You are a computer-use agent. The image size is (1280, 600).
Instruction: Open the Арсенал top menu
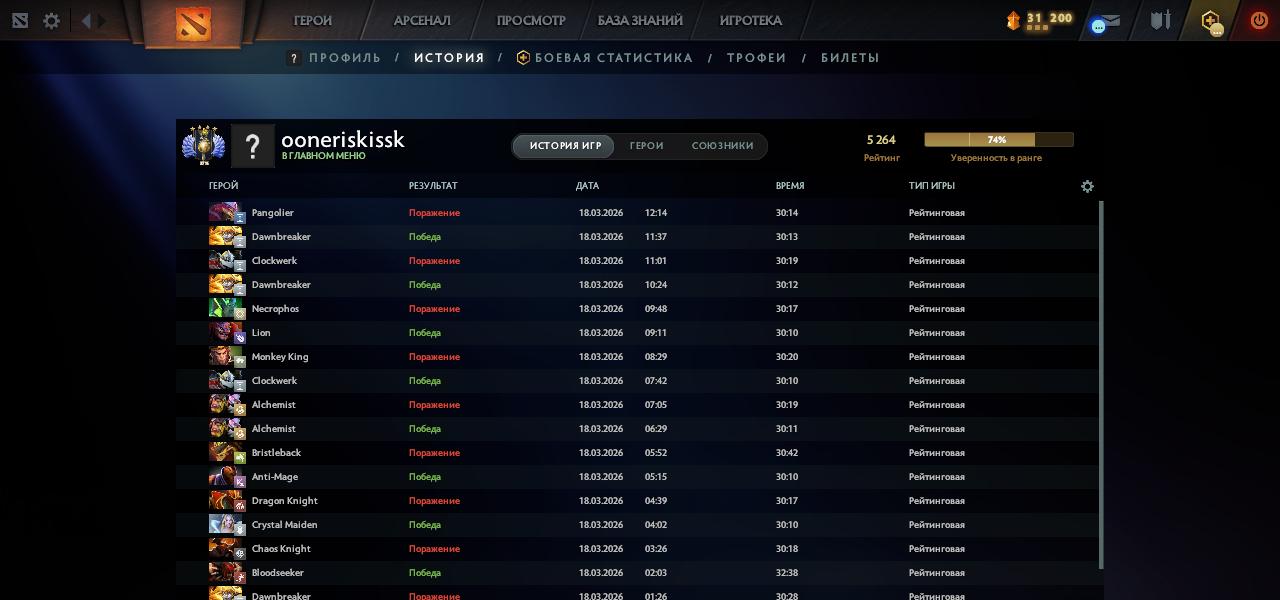coord(422,20)
